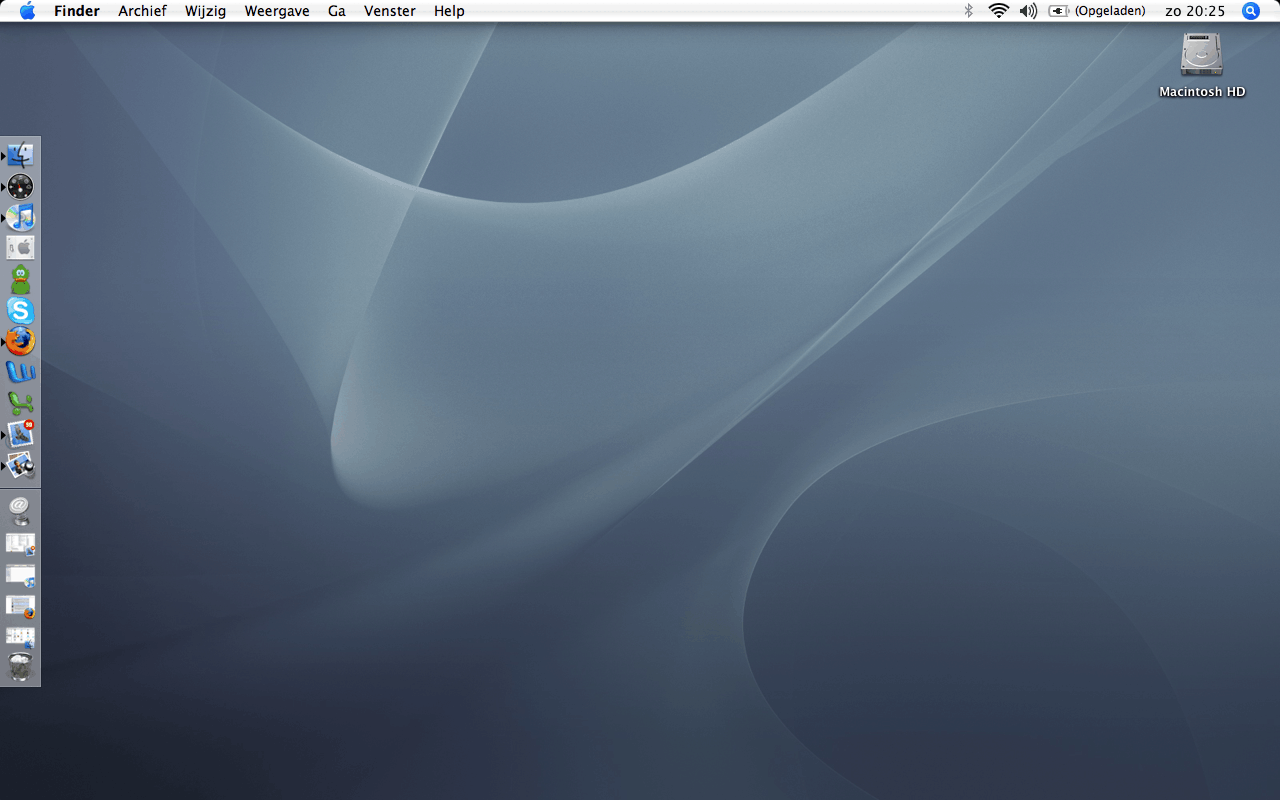Open the Weergave menu
Image resolution: width=1280 pixels, height=800 pixels.
pyautogui.click(x=277, y=11)
